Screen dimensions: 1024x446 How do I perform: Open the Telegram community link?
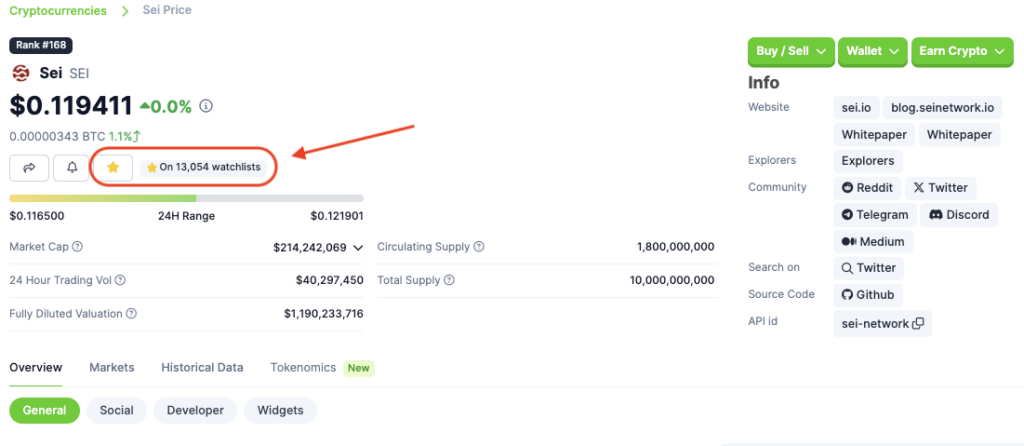pyautogui.click(x=874, y=215)
